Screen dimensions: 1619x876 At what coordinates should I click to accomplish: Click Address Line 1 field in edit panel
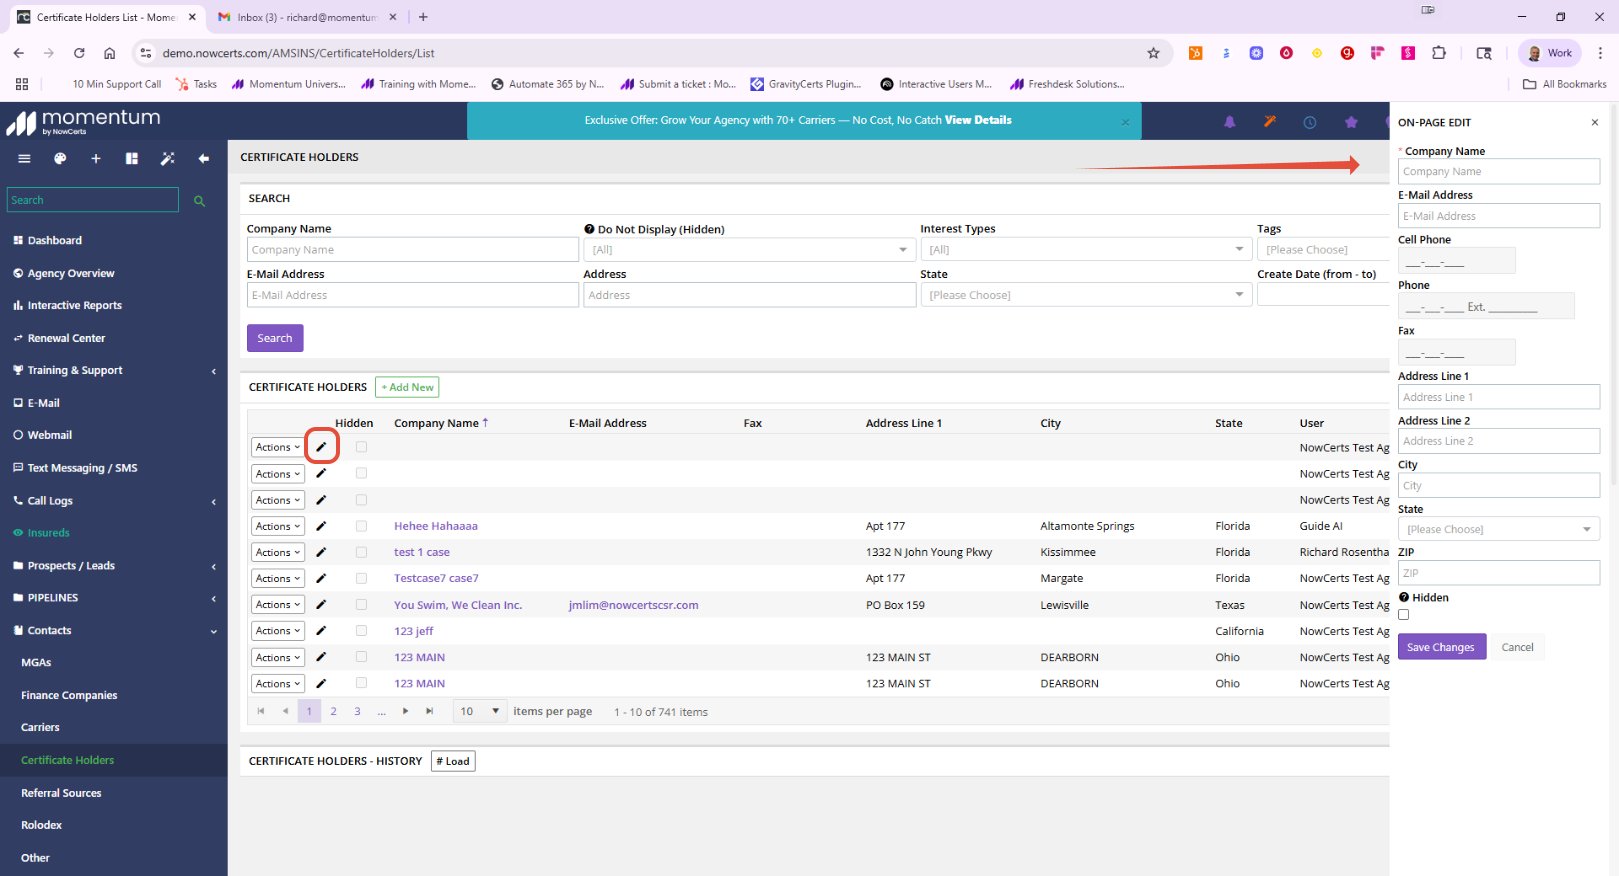(x=1499, y=397)
